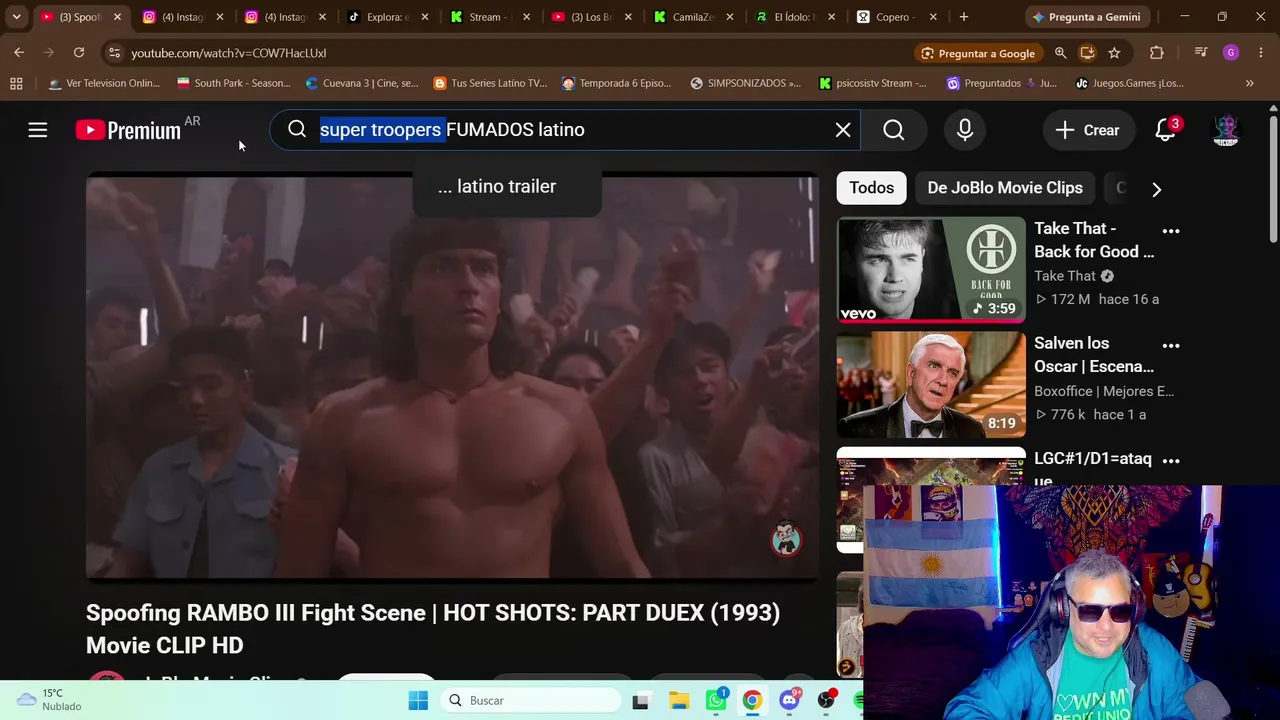1280x720 pixels.
Task: Open the Boxoffice channel name link
Action: tap(1104, 391)
